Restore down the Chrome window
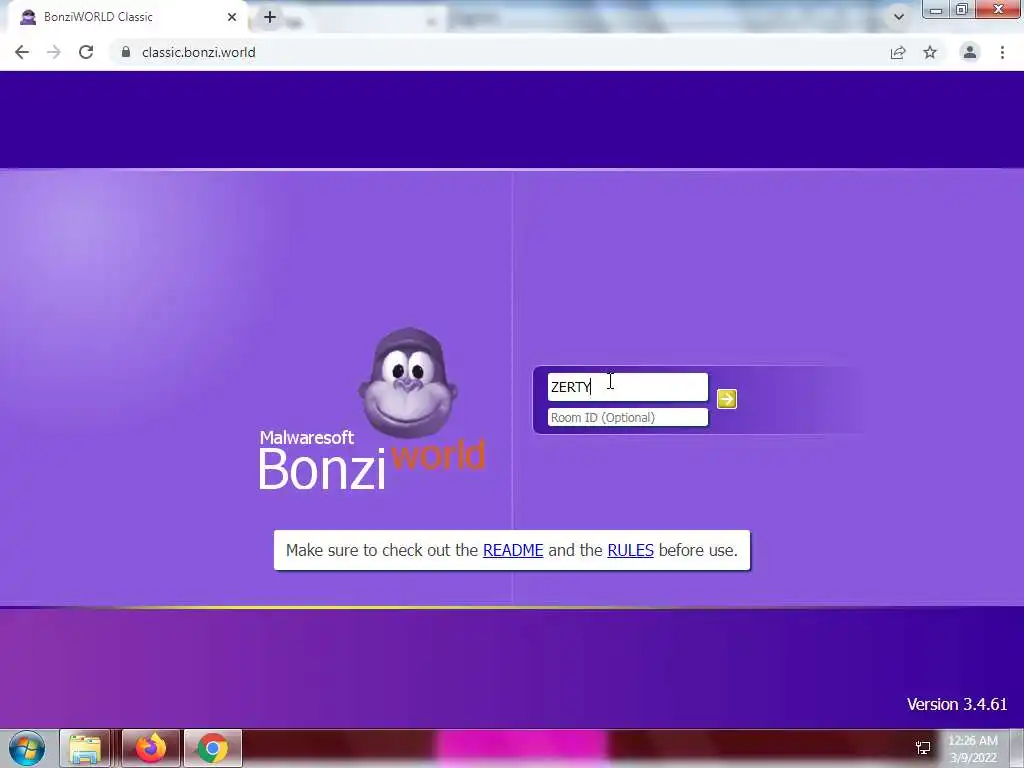 (x=961, y=9)
